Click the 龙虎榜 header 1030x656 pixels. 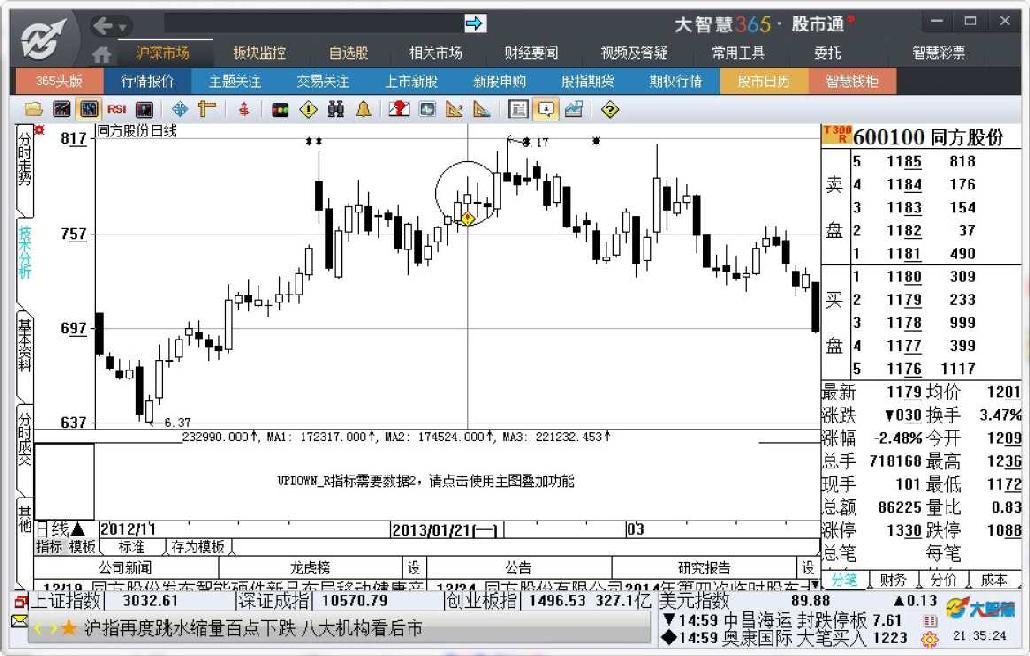(x=310, y=567)
